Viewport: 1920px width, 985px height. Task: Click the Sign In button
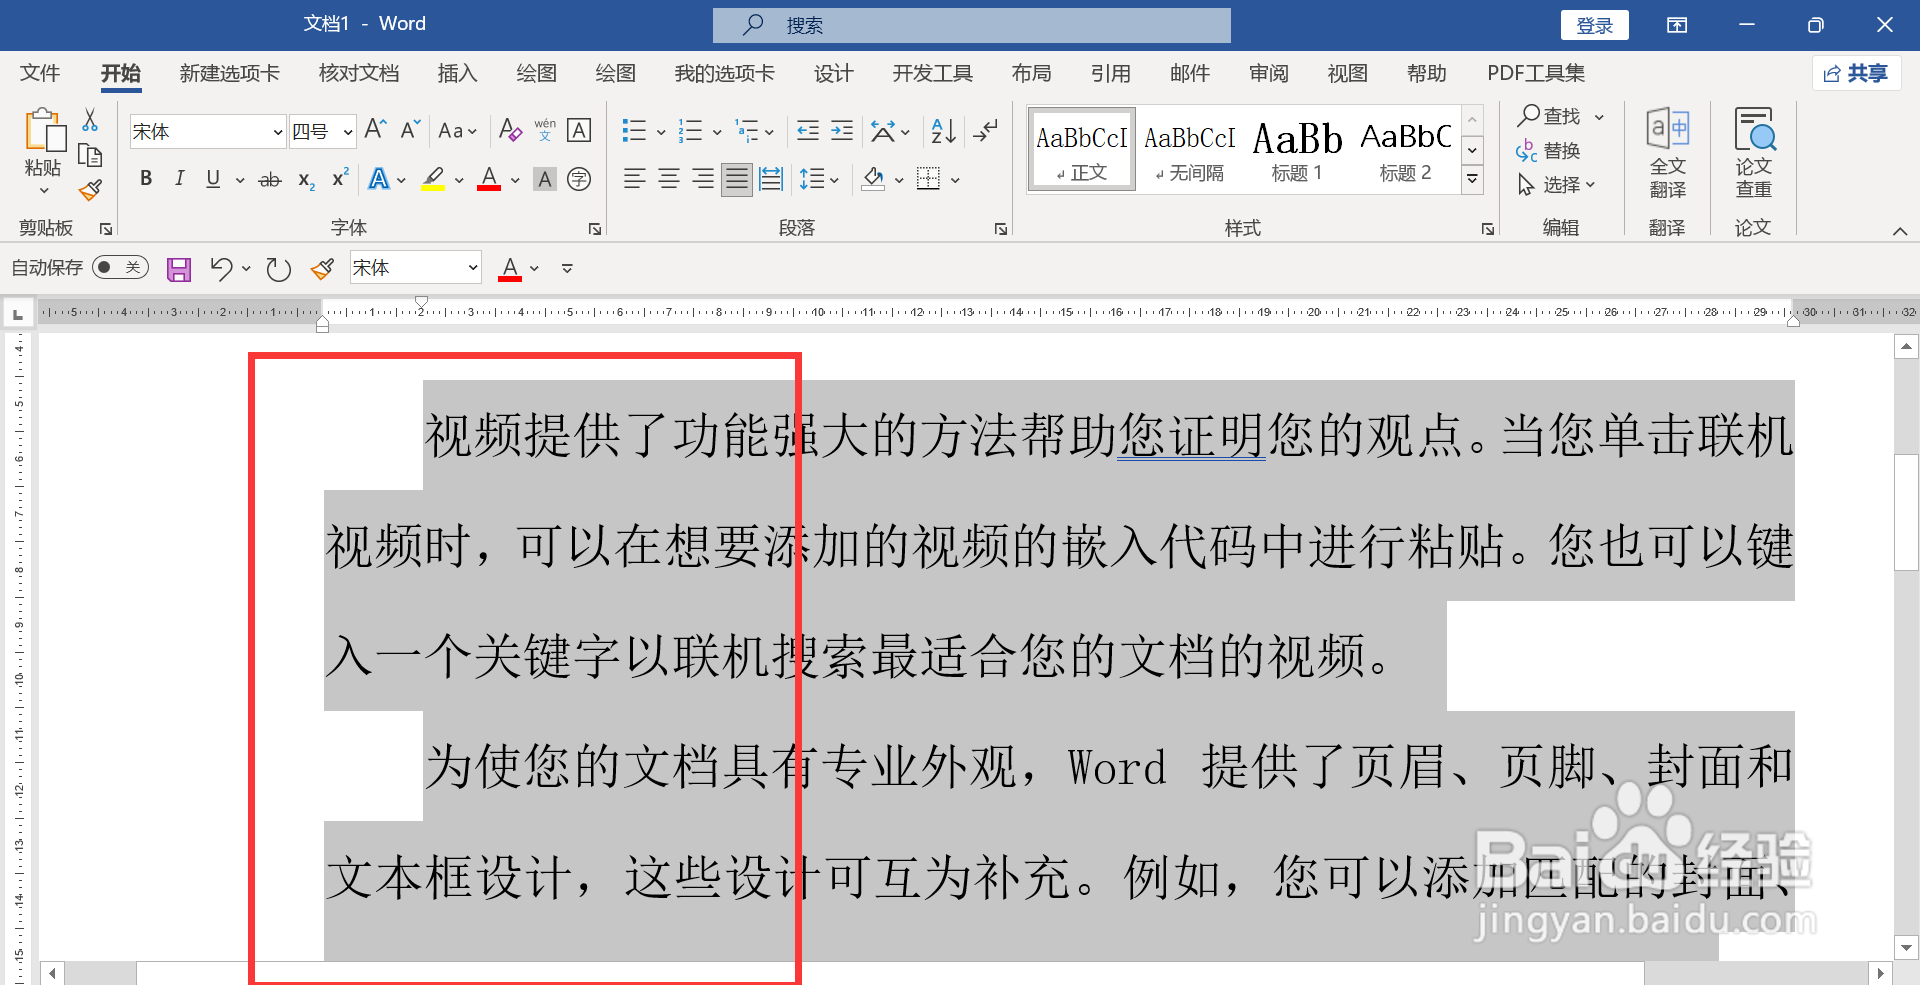click(1594, 25)
